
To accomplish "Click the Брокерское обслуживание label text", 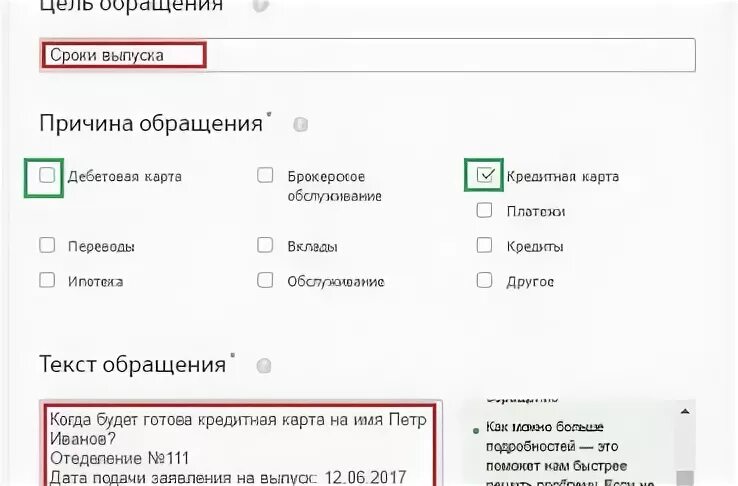I will click(335, 186).
